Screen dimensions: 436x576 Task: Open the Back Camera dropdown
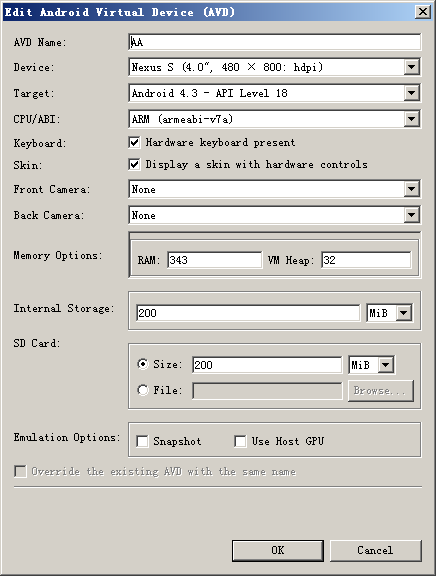click(411, 215)
